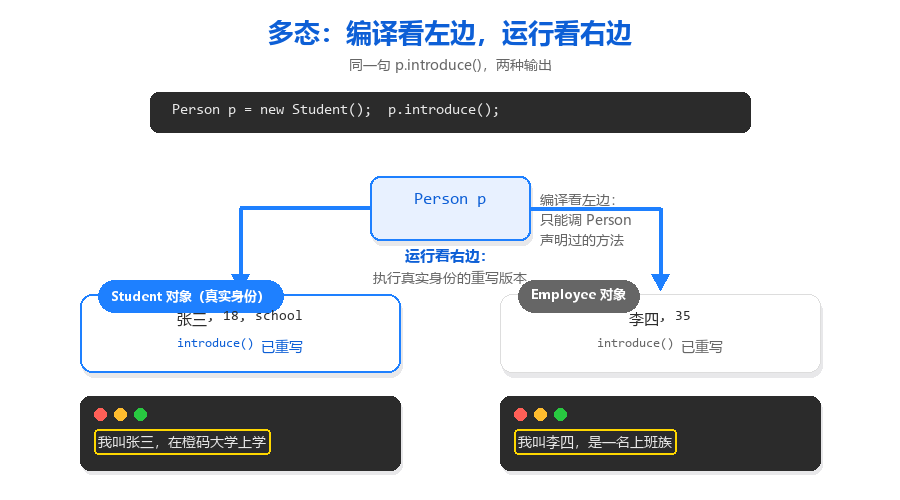Click the title 多态：编译看左边，运行看右边

coord(449,33)
